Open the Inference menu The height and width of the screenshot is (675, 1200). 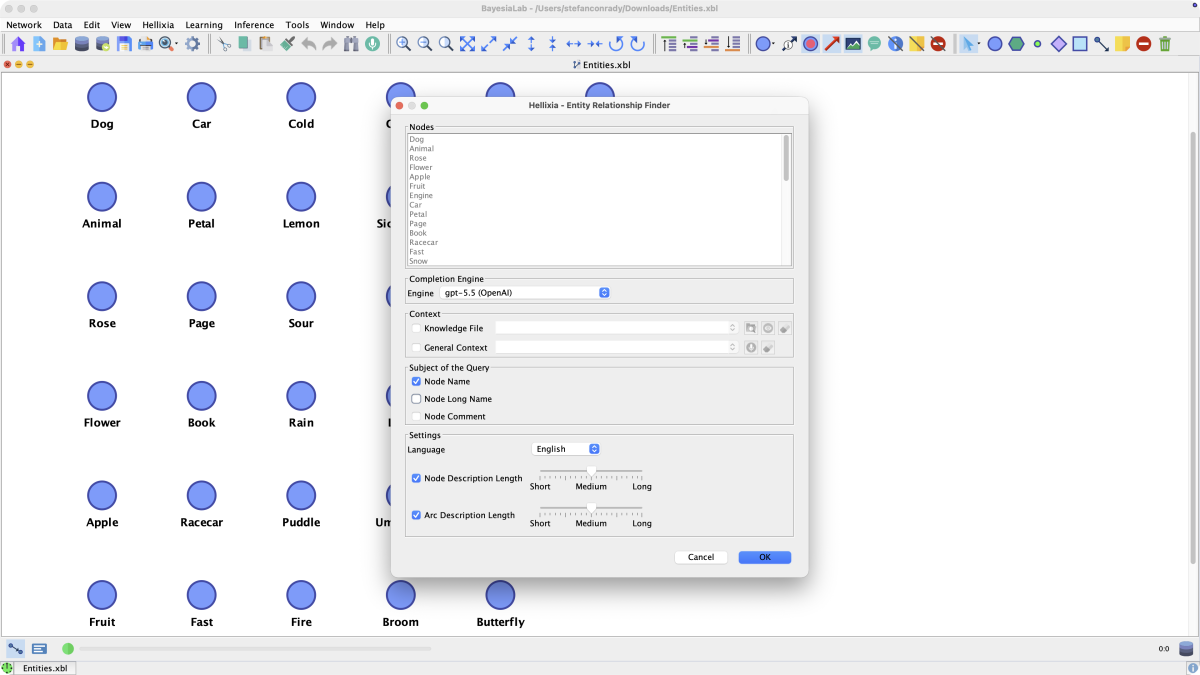[x=254, y=25]
